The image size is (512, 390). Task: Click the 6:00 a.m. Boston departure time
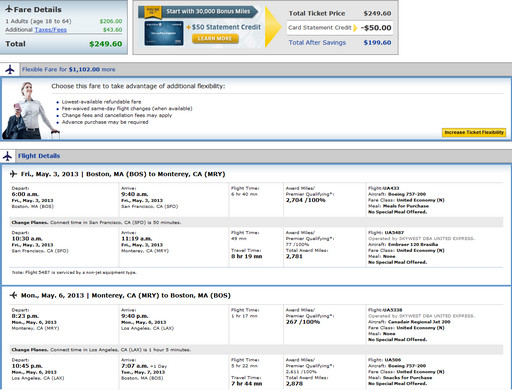coord(25,194)
